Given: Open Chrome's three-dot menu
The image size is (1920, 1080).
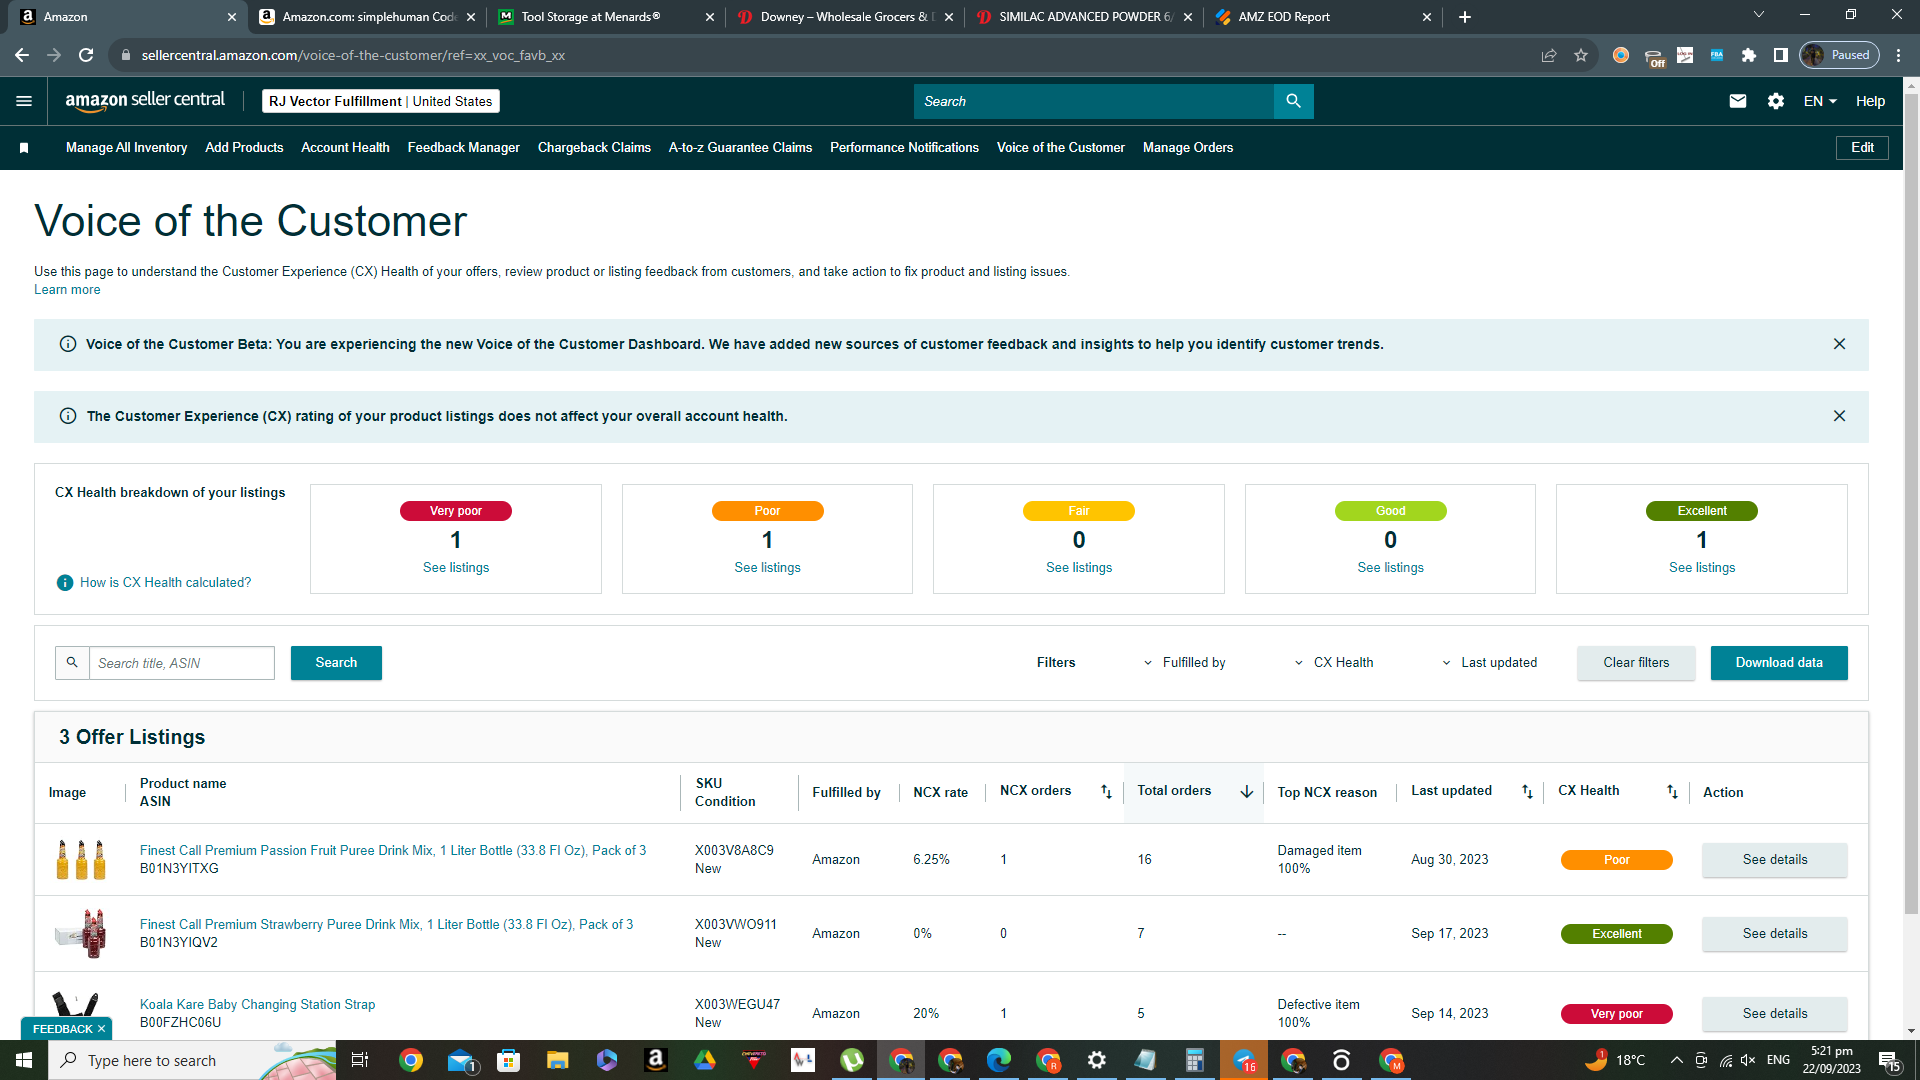Looking at the screenshot, I should (x=1899, y=55).
